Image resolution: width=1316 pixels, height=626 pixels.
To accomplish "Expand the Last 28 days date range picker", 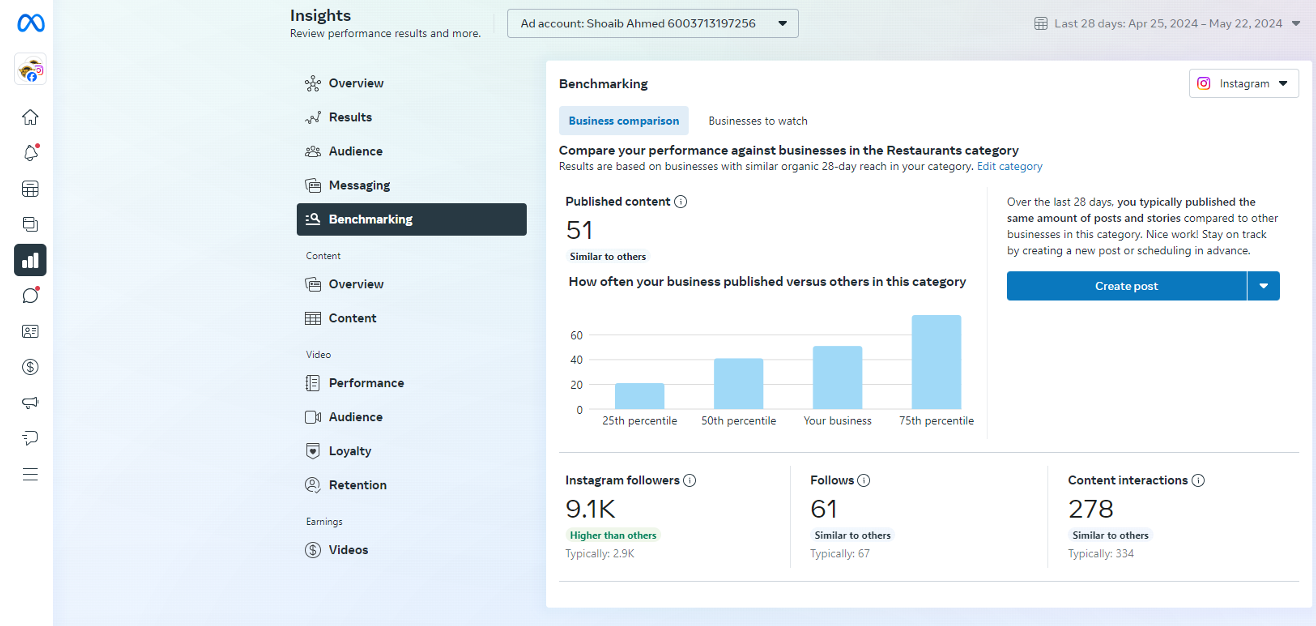I will 1167,23.
